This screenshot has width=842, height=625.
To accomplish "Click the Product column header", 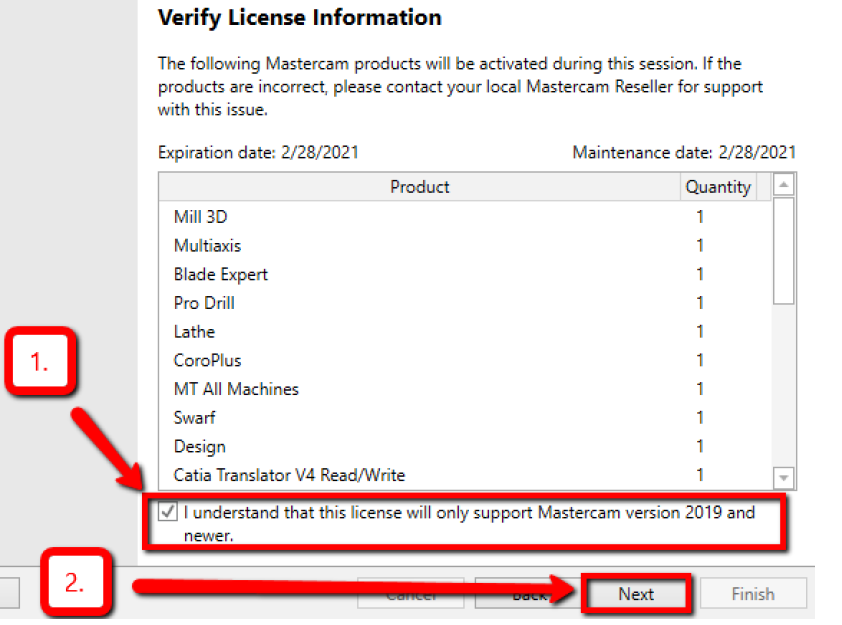I will point(419,187).
